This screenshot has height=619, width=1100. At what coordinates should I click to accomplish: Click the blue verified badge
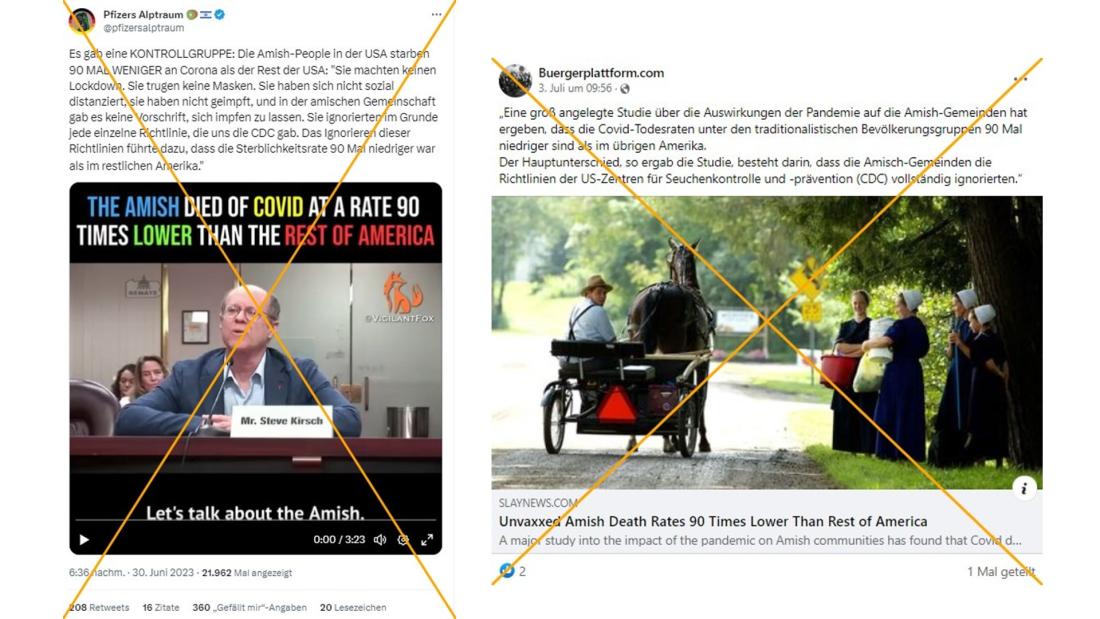(x=220, y=14)
